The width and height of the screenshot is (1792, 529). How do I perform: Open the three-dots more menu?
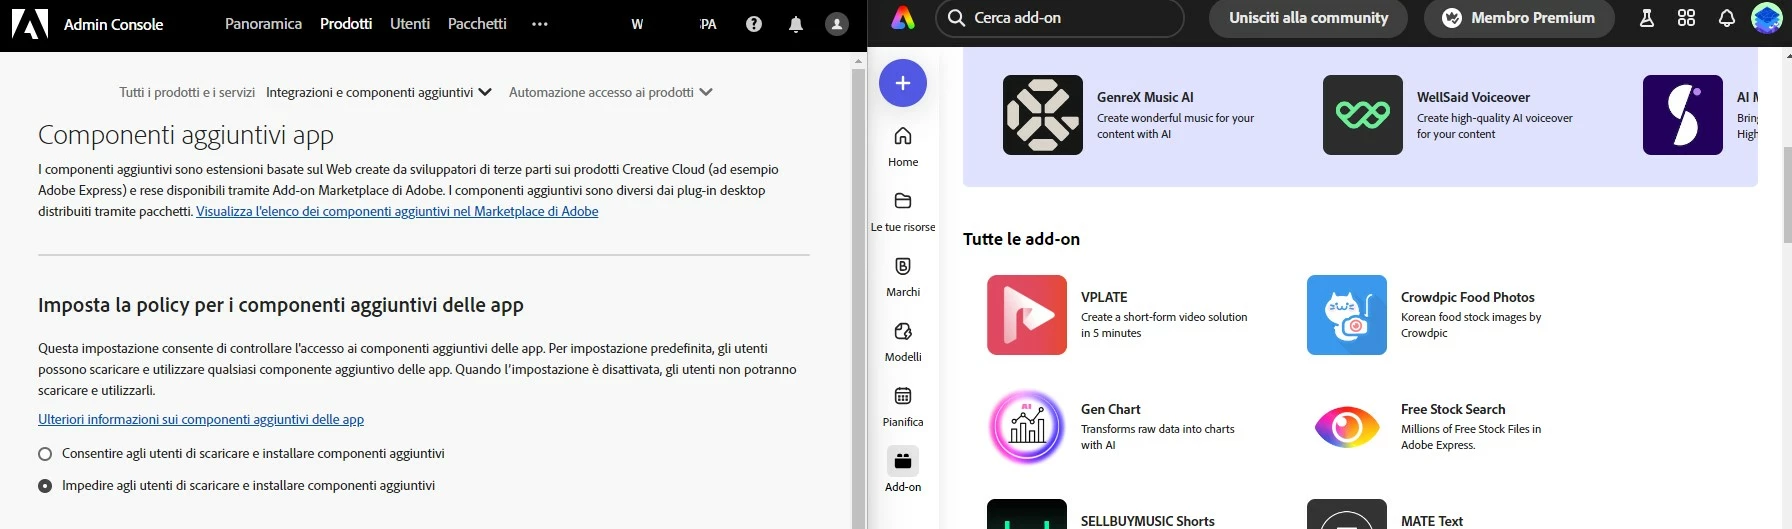(x=540, y=24)
